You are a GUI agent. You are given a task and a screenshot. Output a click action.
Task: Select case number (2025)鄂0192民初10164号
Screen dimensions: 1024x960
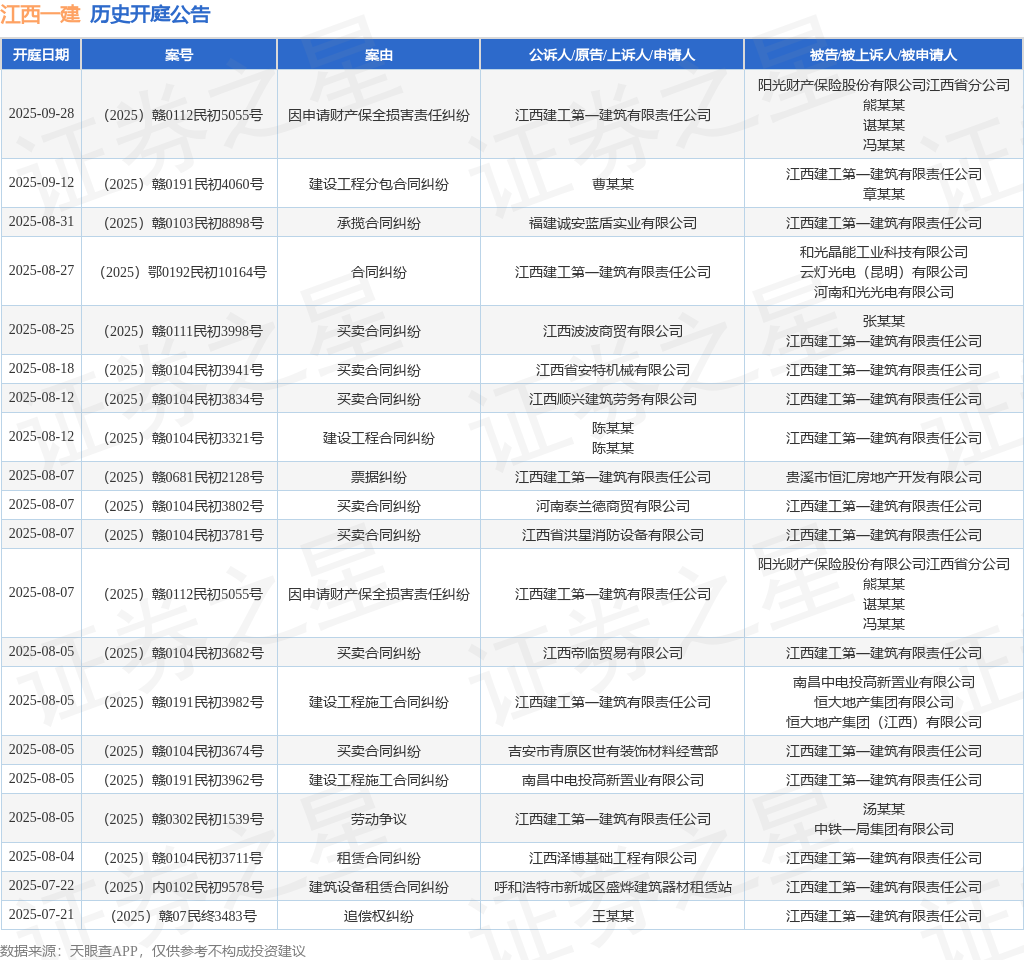183,272
